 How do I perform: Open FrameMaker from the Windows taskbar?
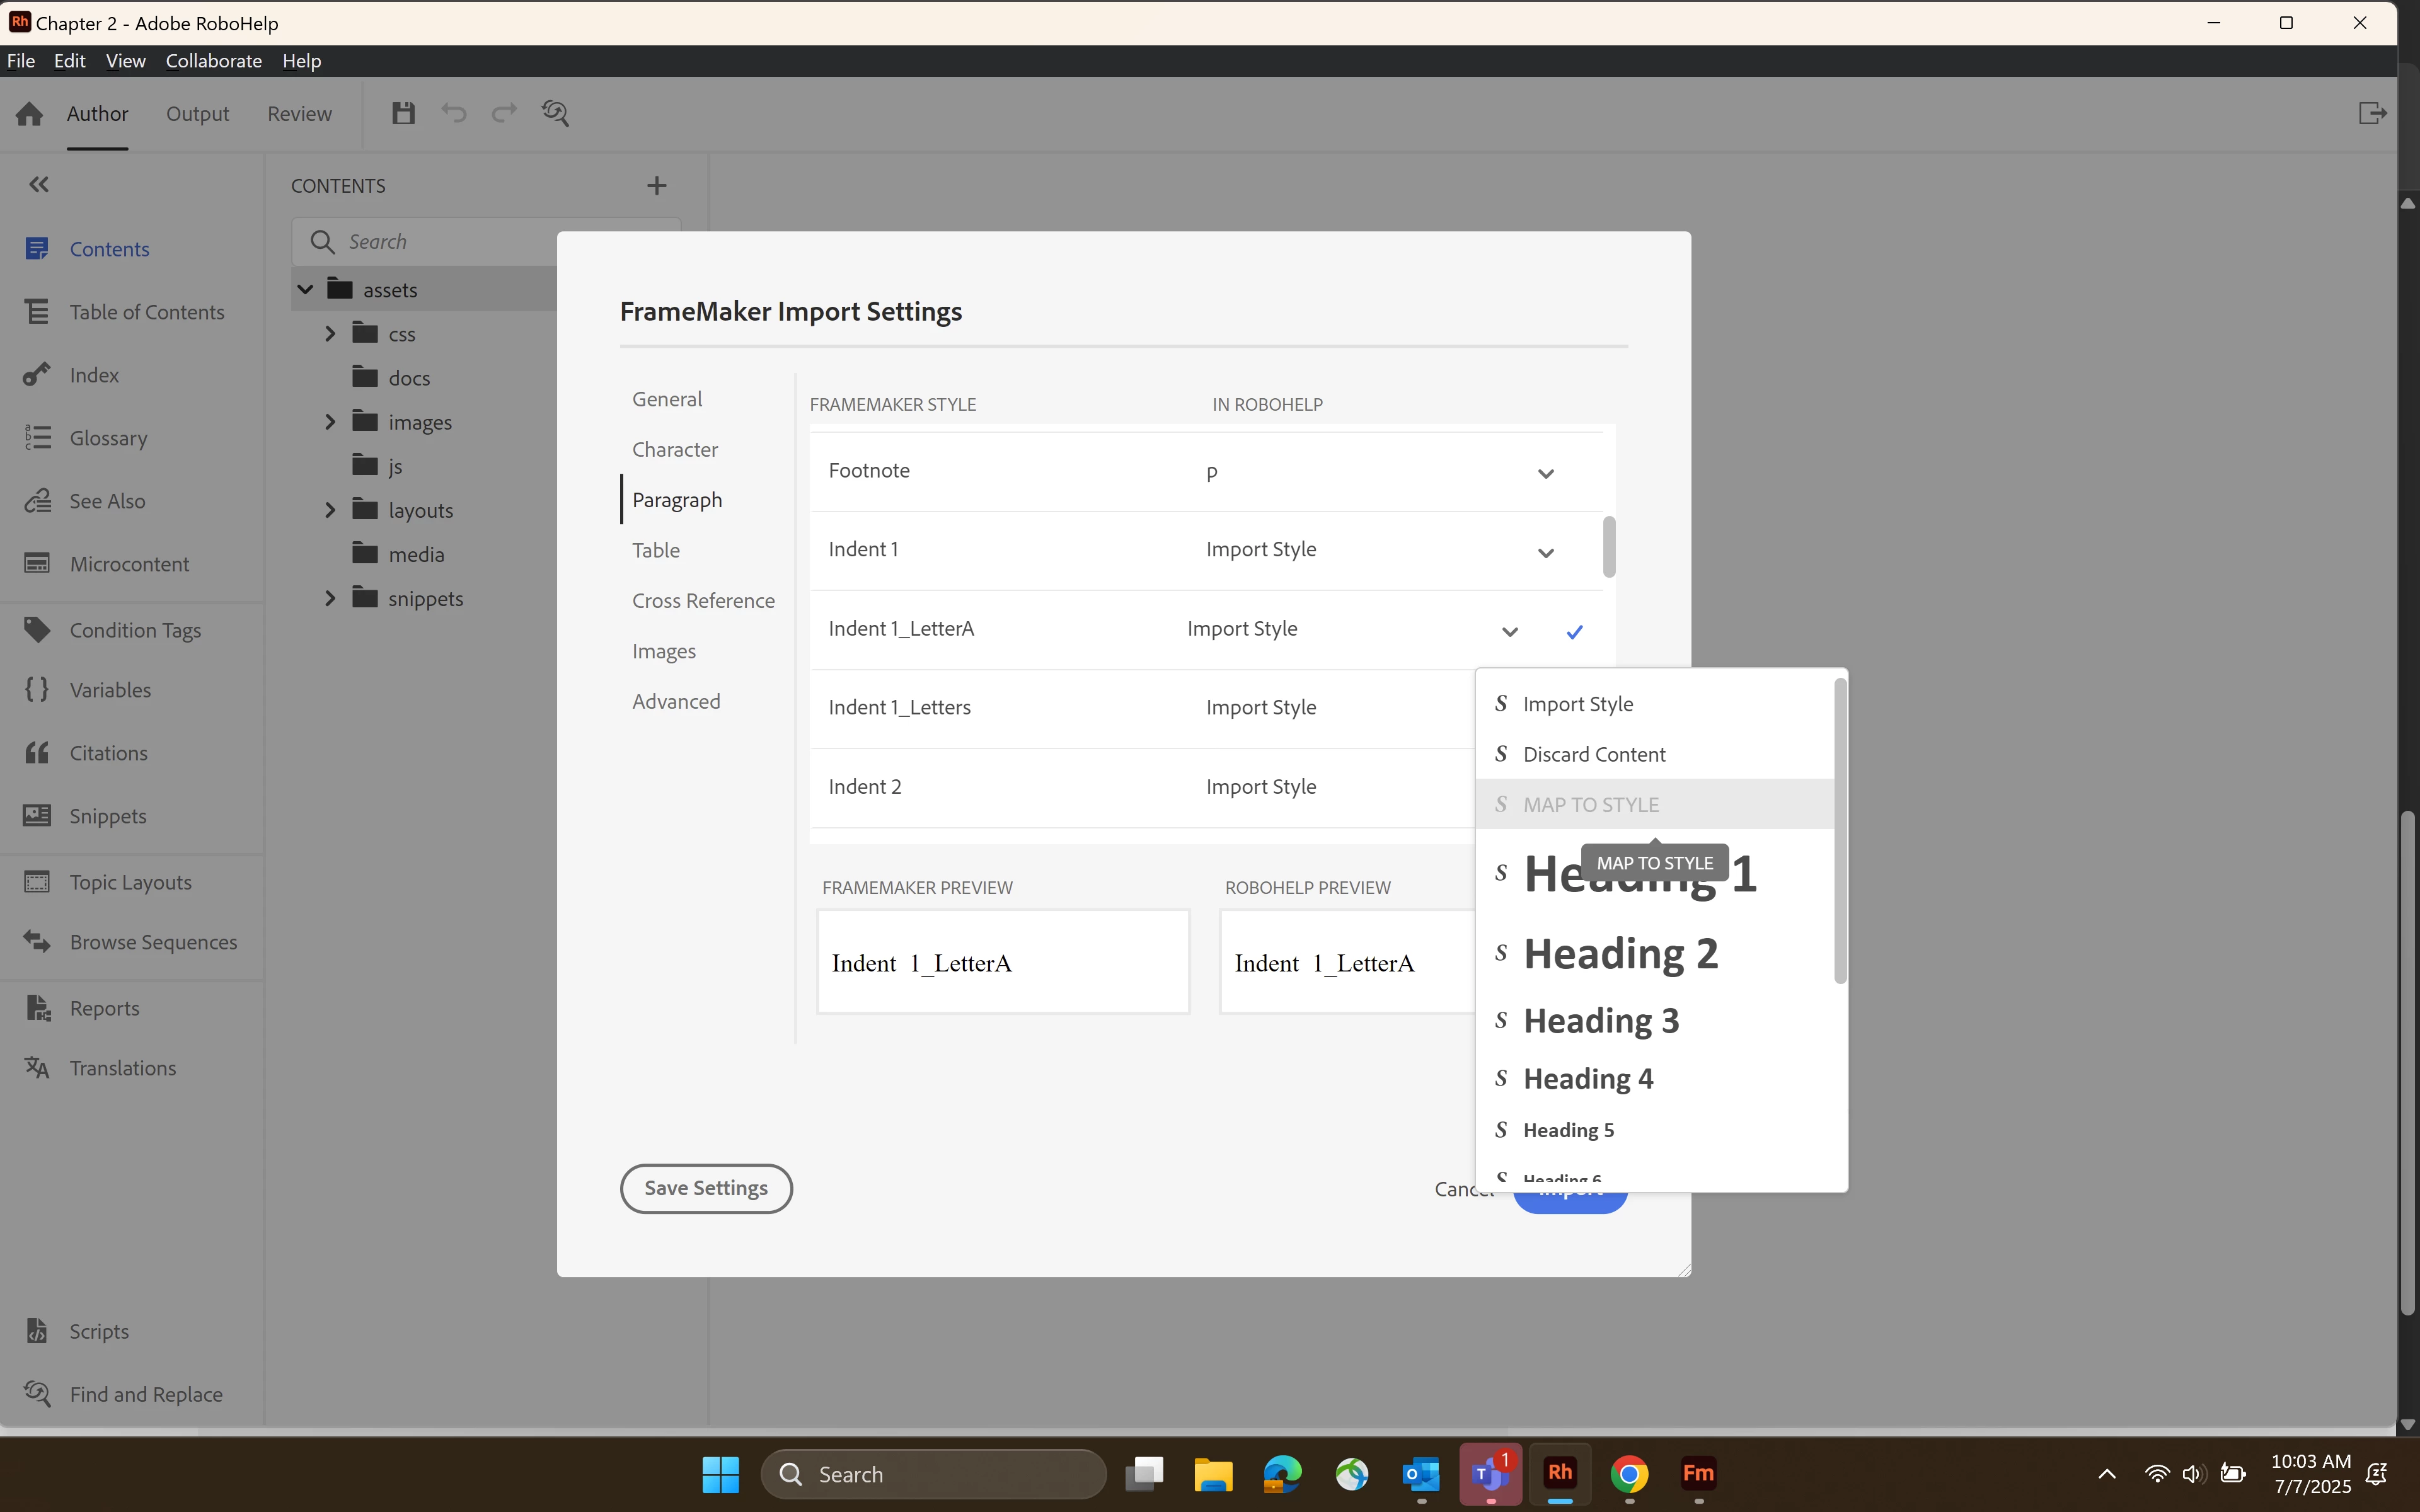[1698, 1473]
